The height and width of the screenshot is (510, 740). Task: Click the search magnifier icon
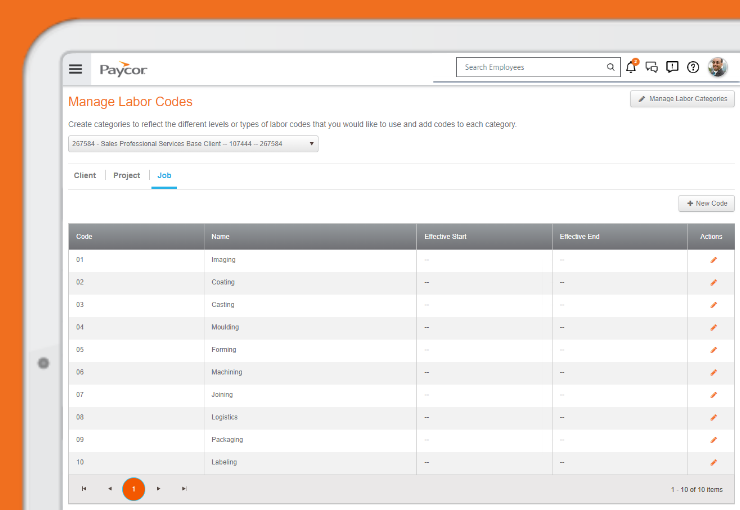pos(610,67)
